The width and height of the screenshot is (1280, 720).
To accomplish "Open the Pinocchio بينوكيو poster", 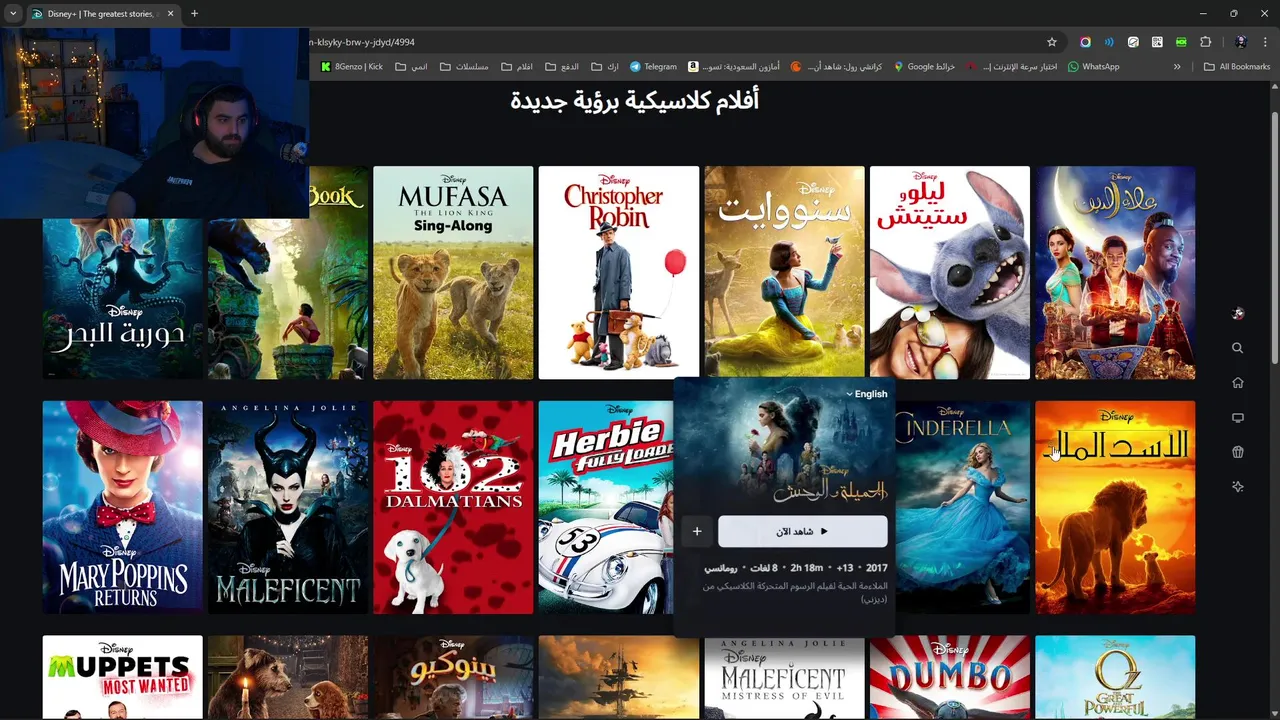I will [x=453, y=677].
